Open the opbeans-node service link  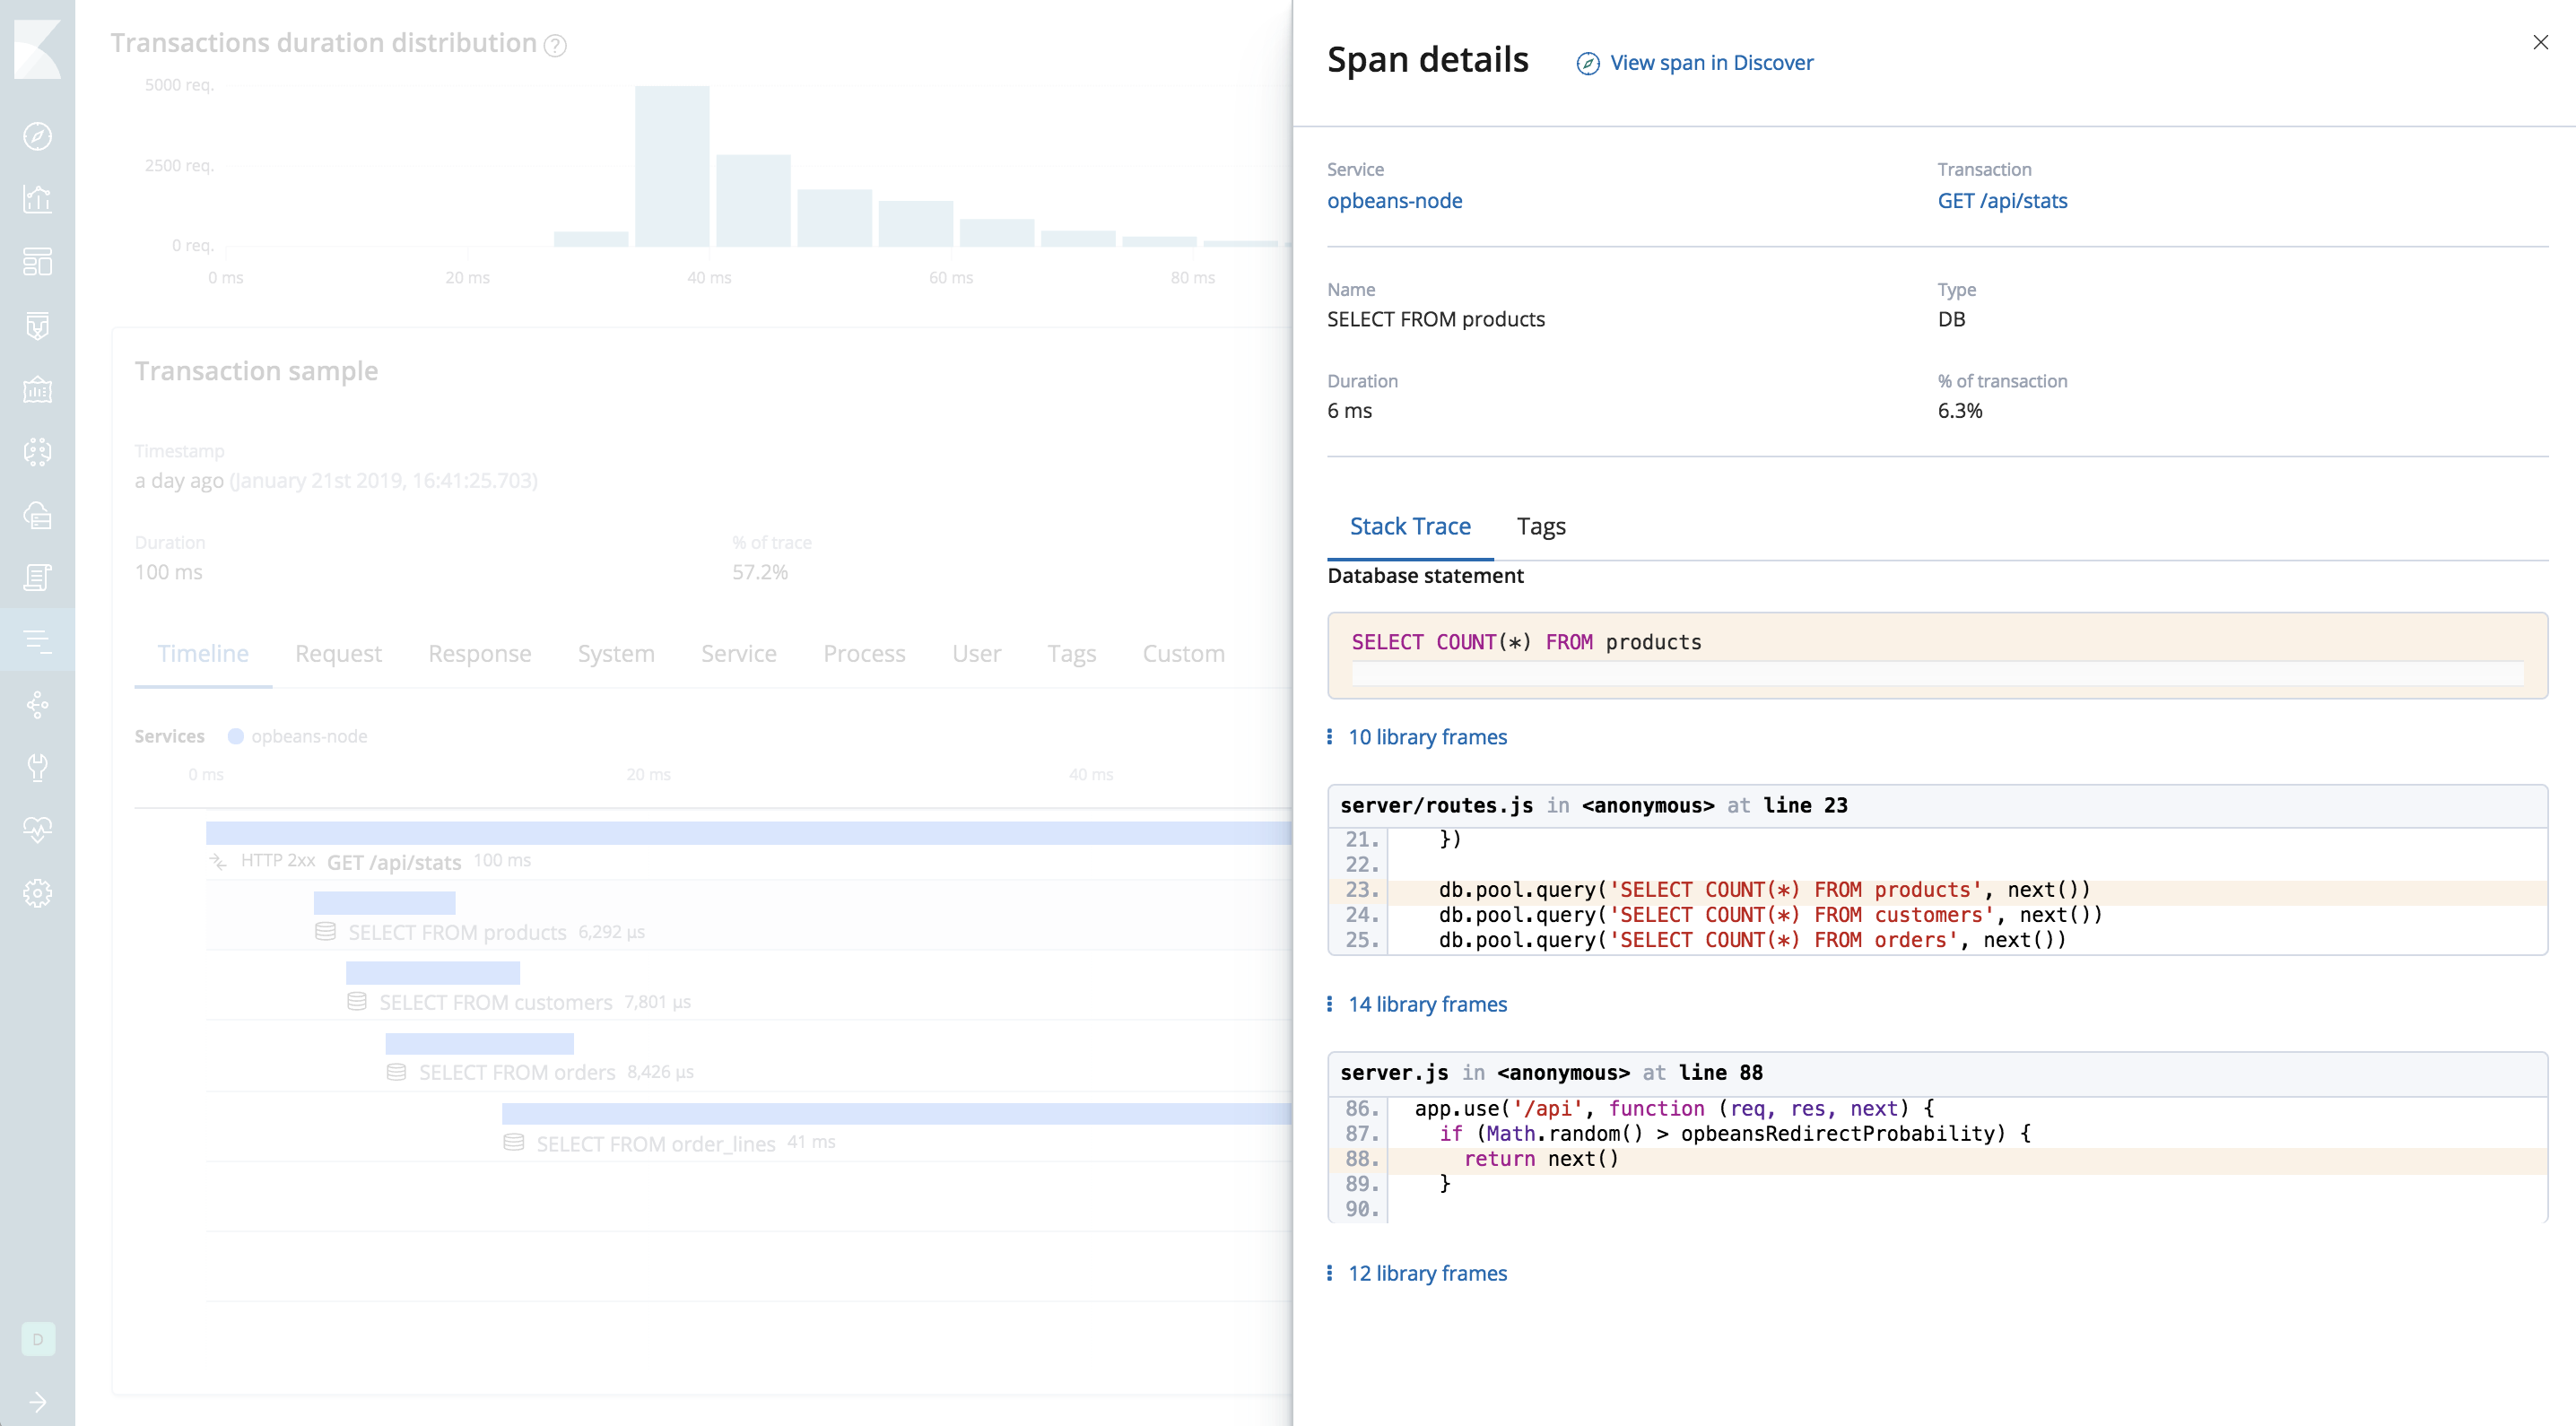(x=1394, y=200)
